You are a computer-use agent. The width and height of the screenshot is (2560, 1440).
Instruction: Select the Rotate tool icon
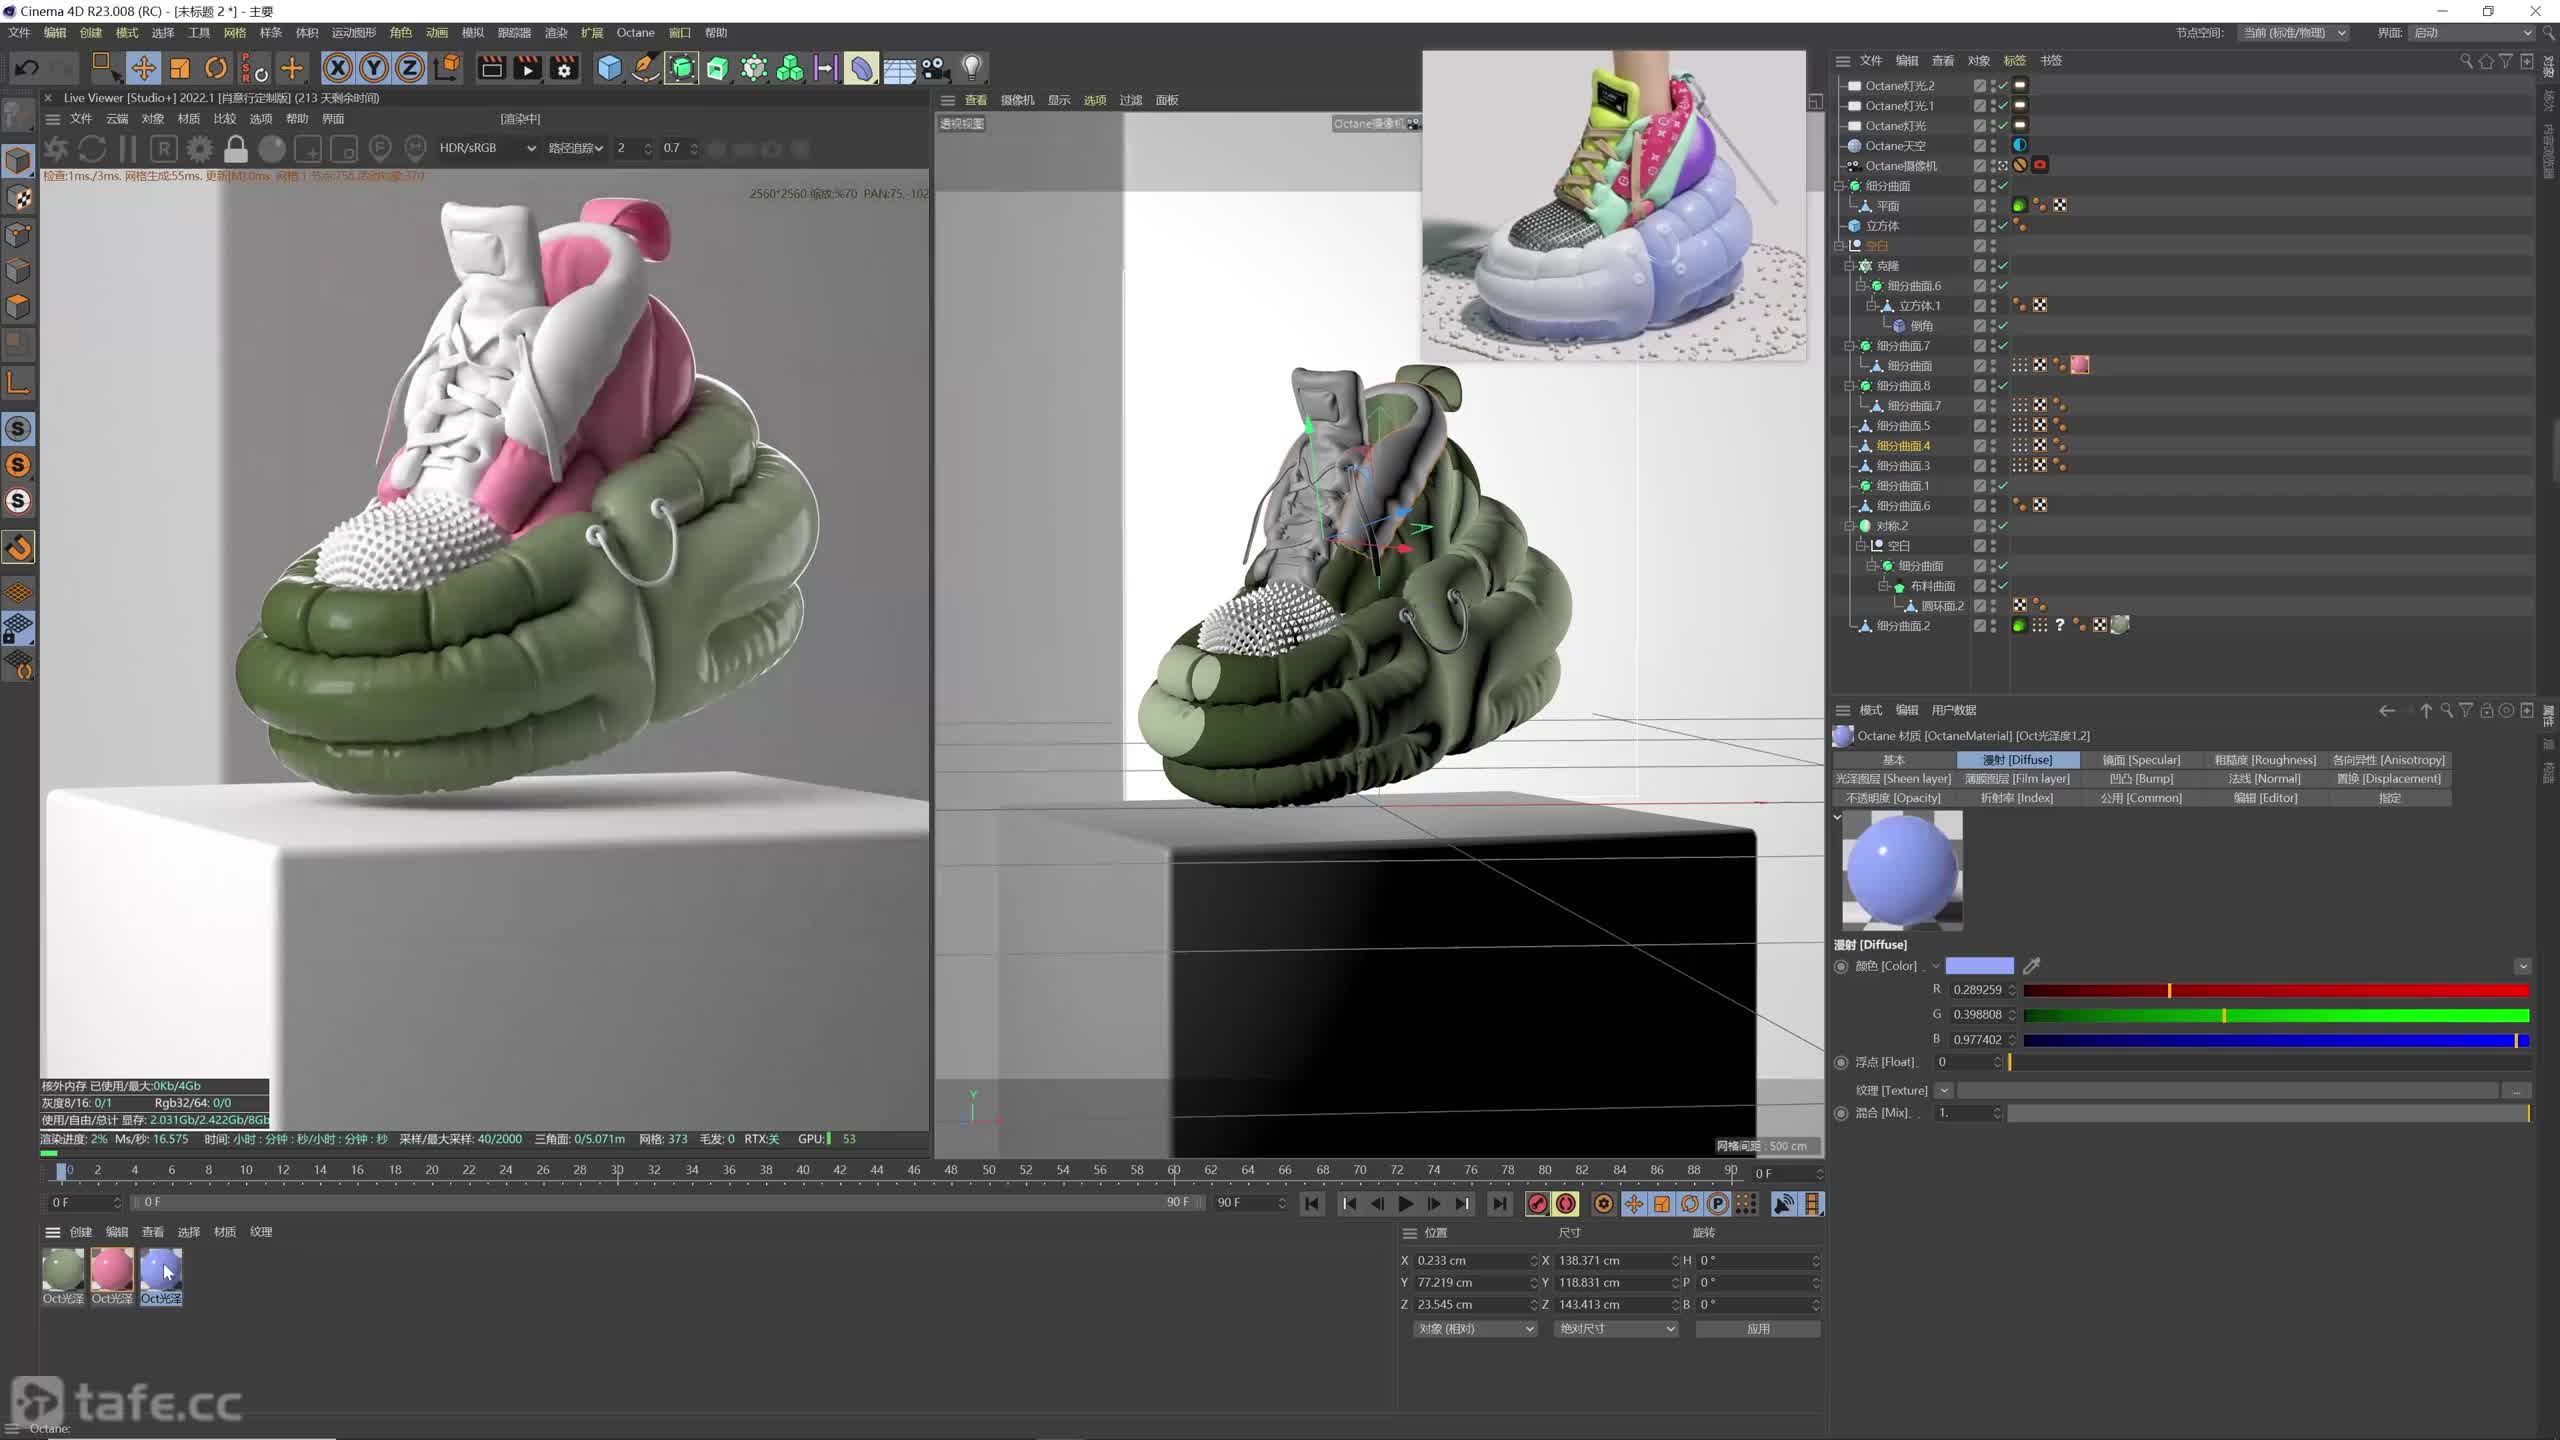(216, 68)
